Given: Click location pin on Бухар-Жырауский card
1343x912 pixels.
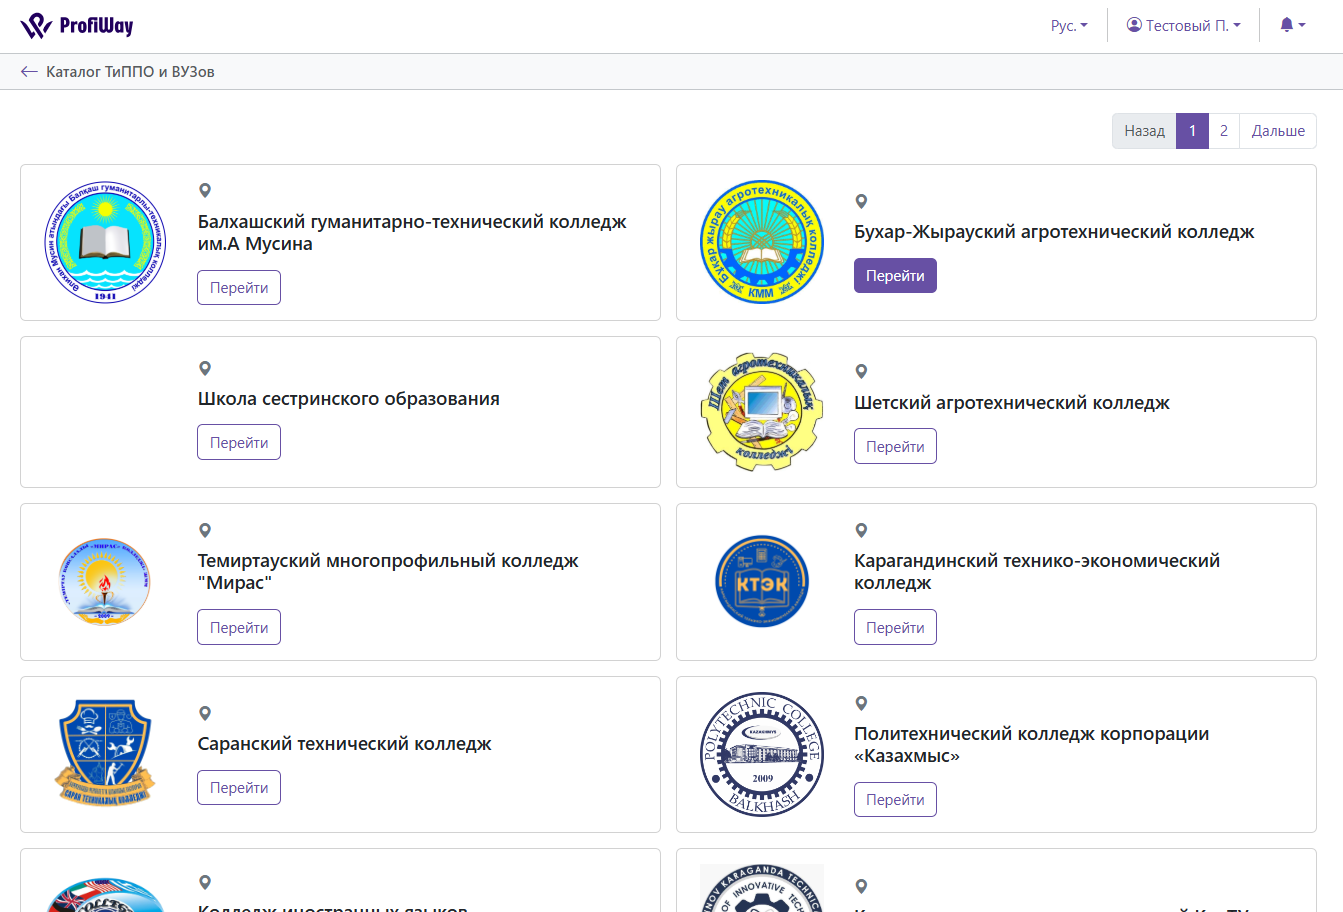Looking at the screenshot, I should tap(861, 201).
